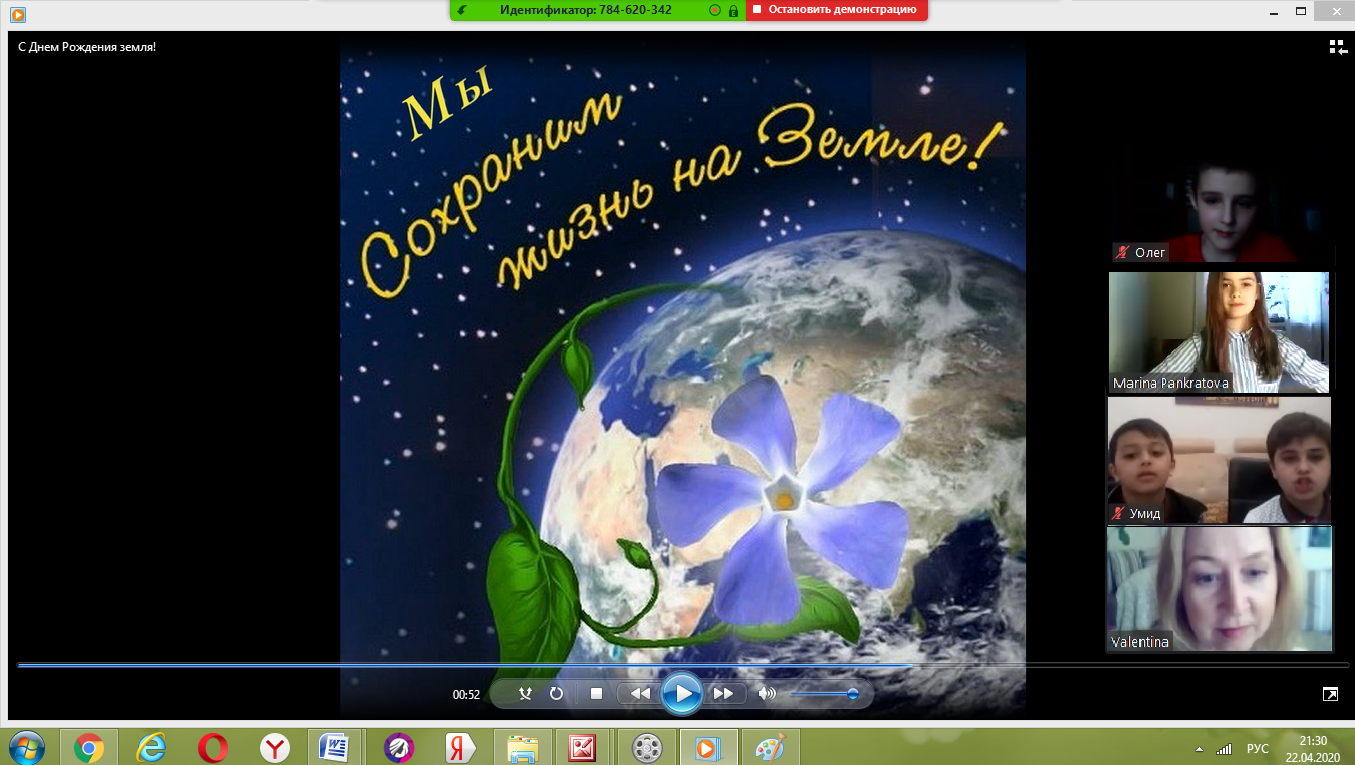Switch to library view icon

point(1338,46)
